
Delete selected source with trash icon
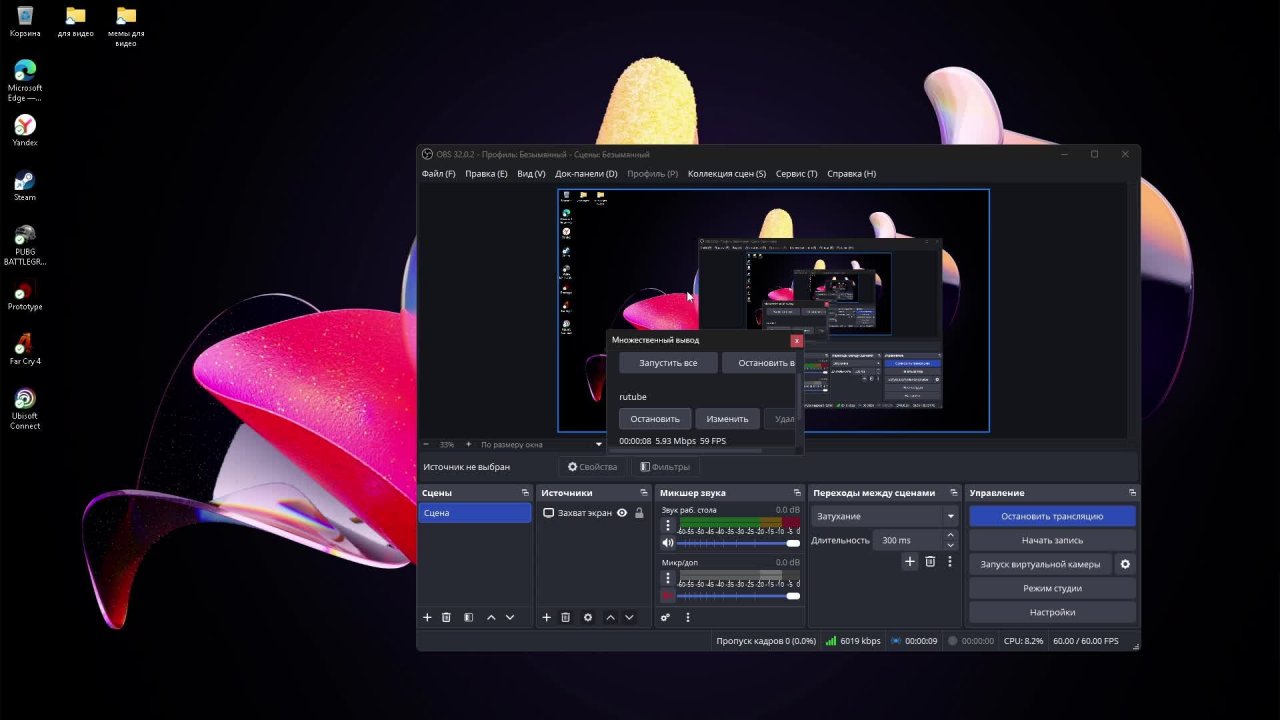565,618
